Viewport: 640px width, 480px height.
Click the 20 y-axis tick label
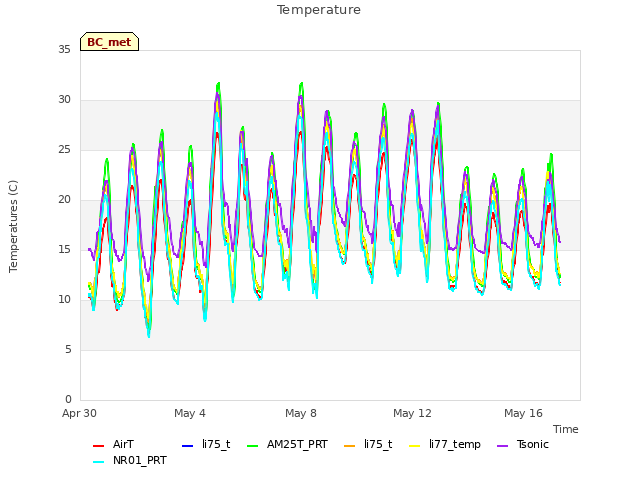(64, 200)
